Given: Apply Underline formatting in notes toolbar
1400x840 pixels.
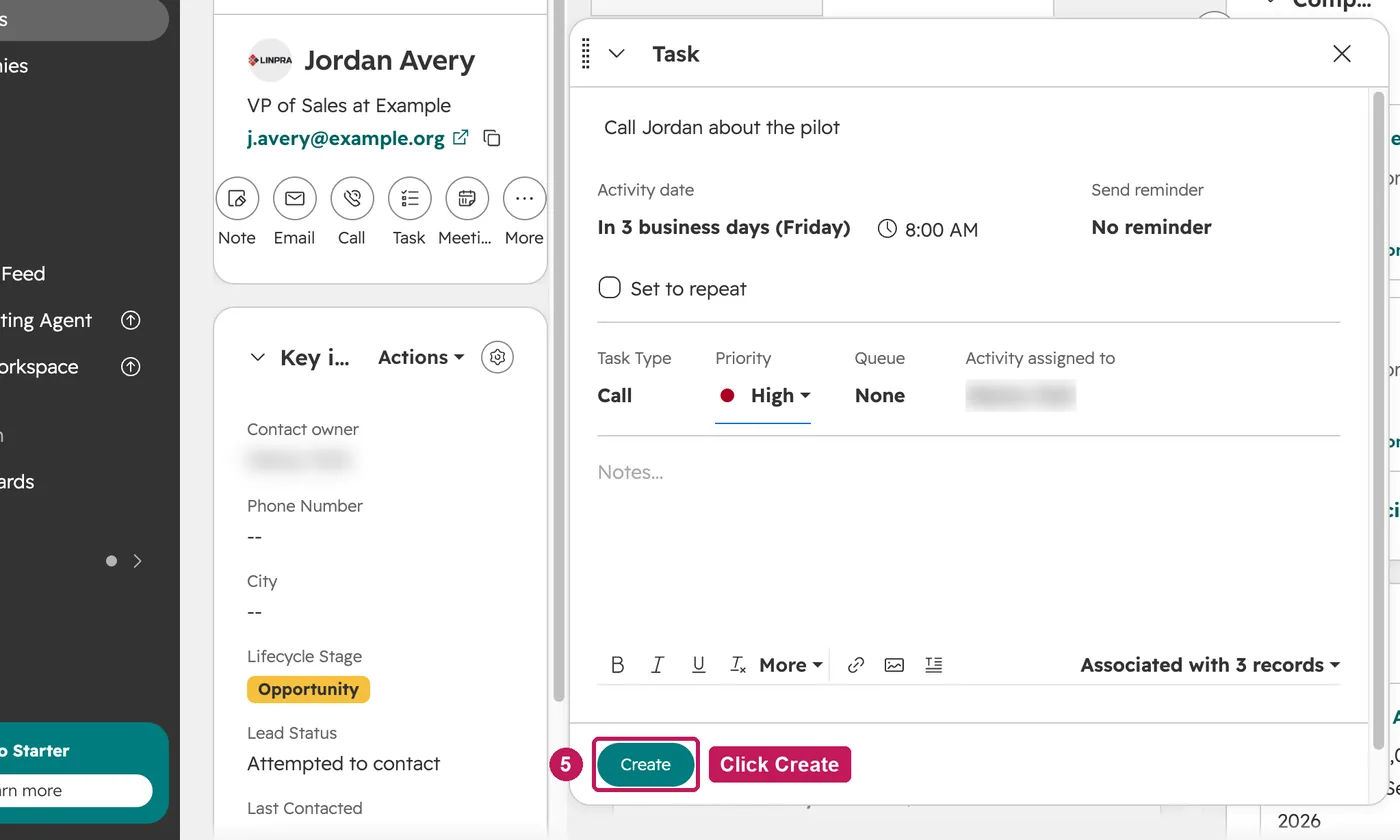Looking at the screenshot, I should click(698, 665).
